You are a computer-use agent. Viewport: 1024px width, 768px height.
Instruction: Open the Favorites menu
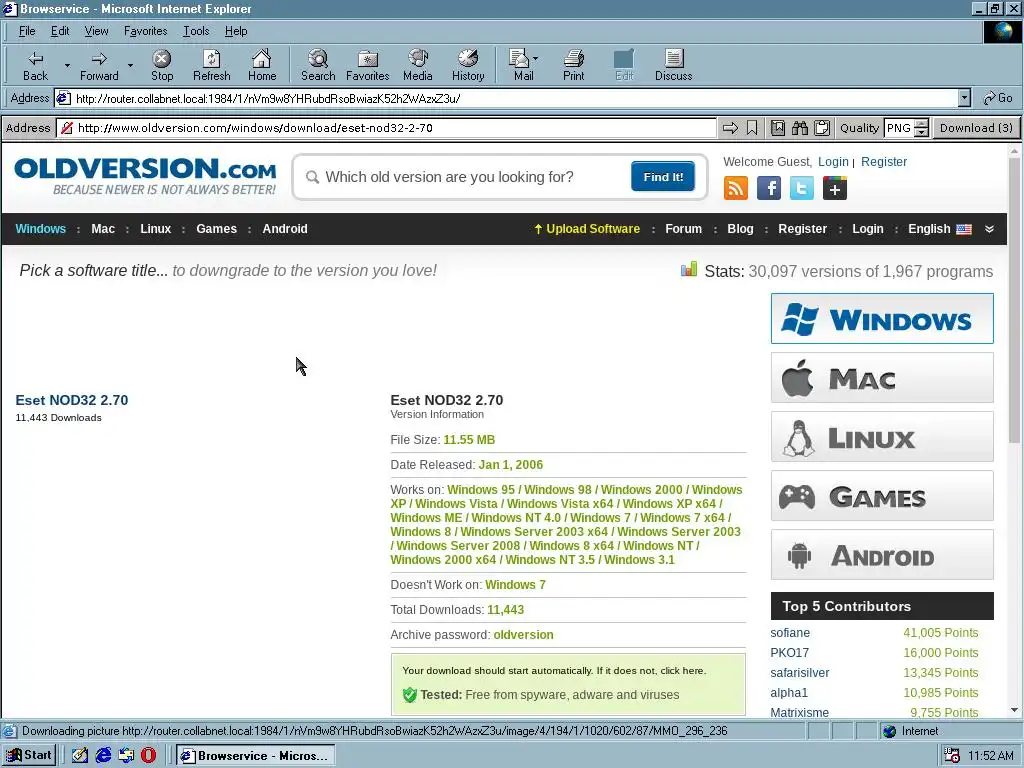pos(146,31)
